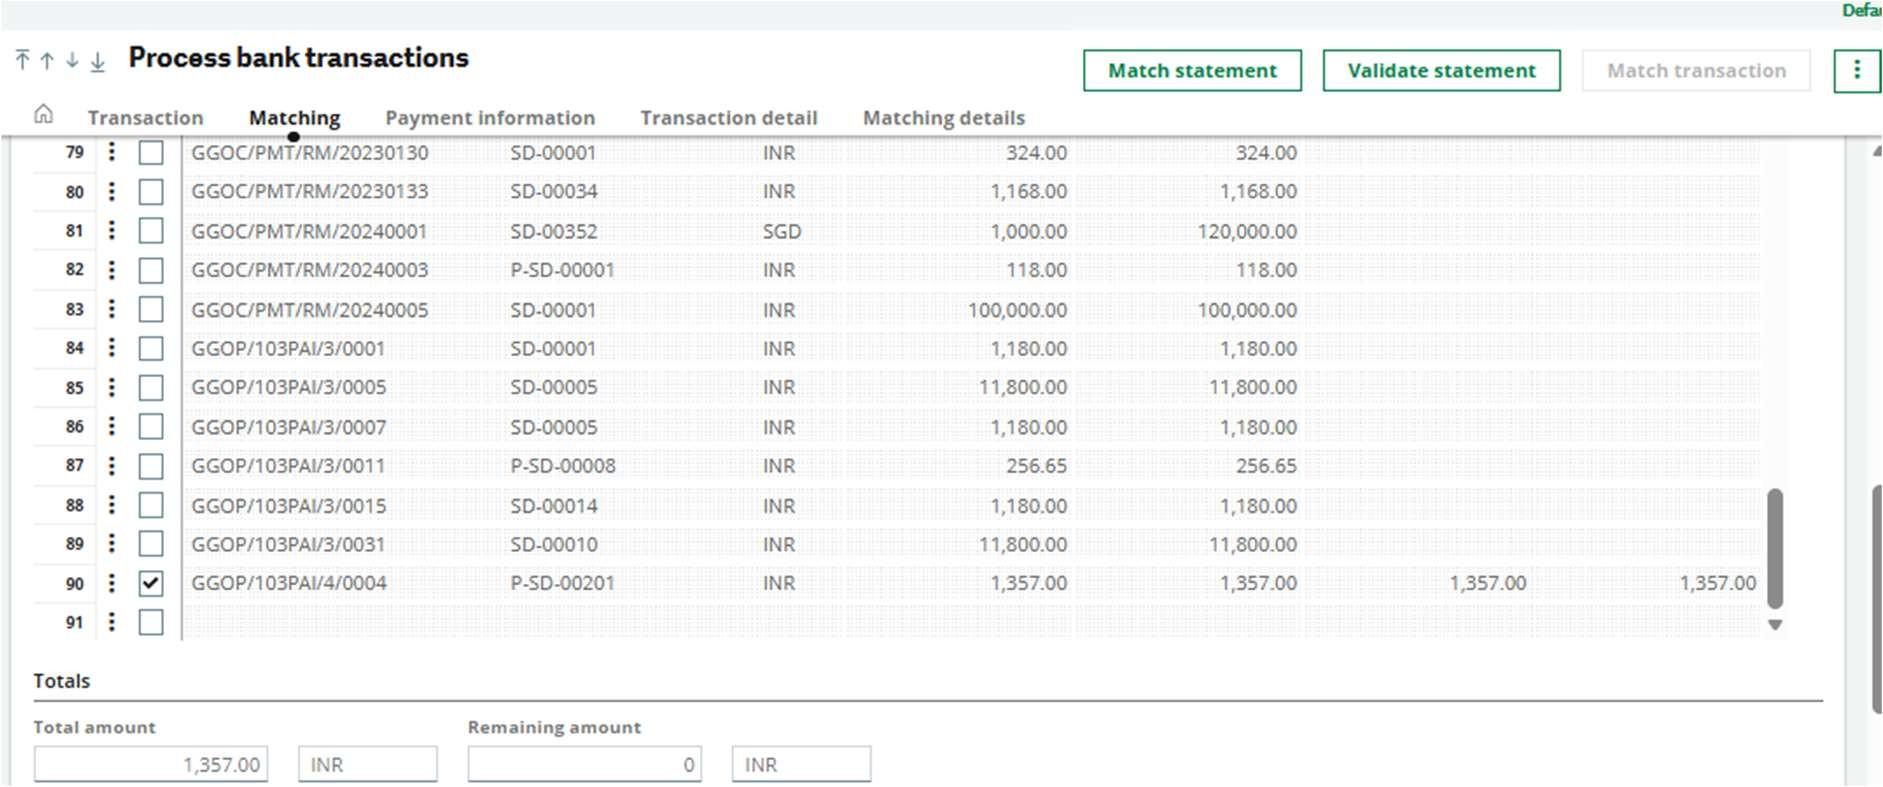1883x787 pixels.
Task: Uncheck the checkbox for row 90
Action: tap(151, 583)
